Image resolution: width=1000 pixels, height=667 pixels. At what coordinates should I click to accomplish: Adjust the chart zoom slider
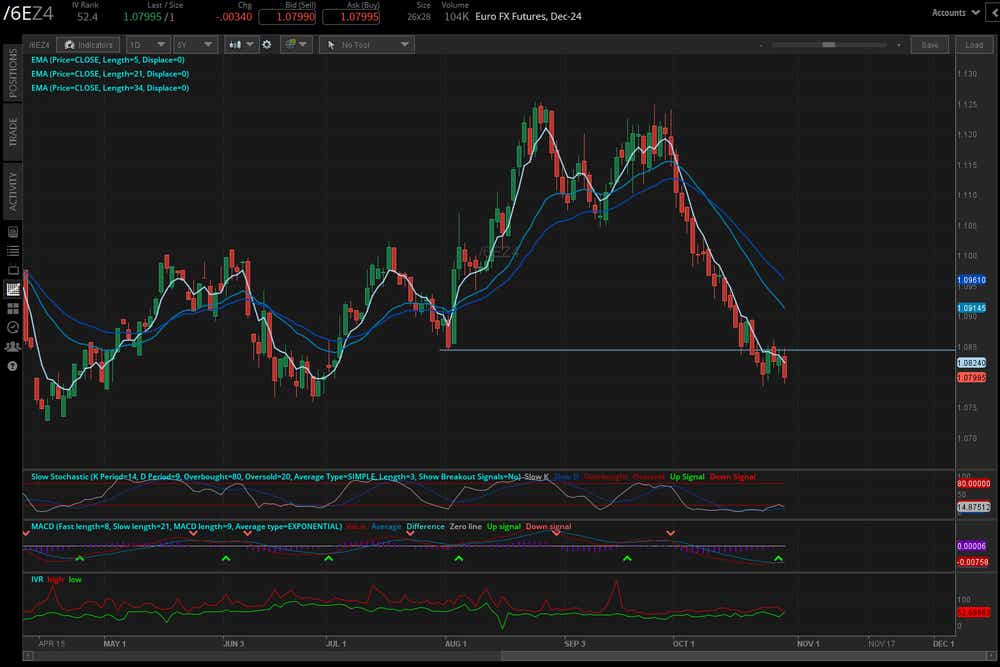point(830,44)
